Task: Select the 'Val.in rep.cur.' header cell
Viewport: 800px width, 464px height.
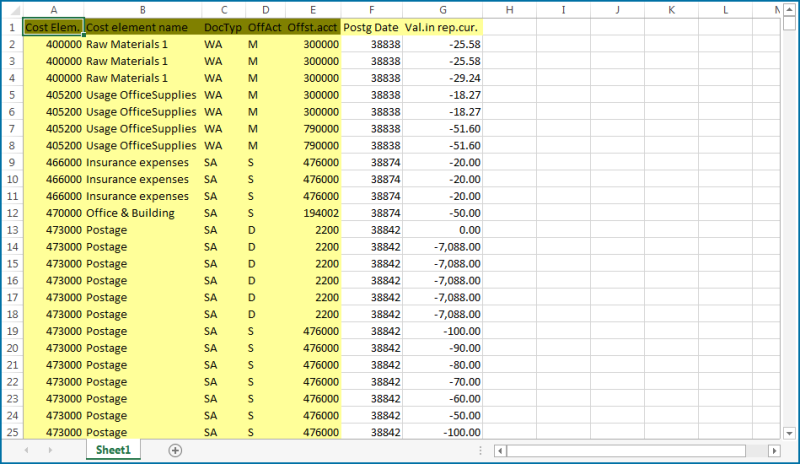Action: tap(442, 27)
